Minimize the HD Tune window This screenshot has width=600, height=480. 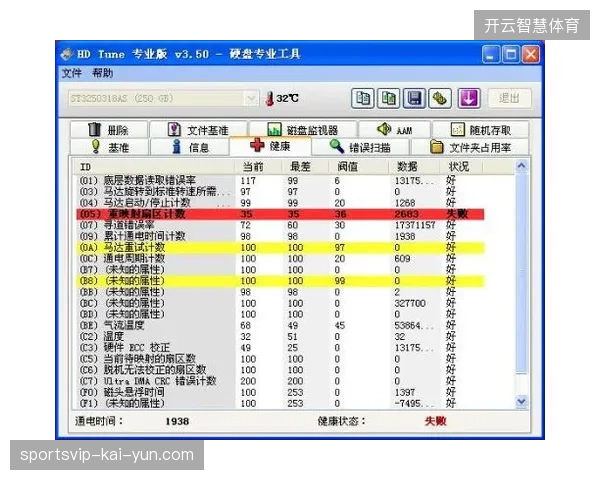point(491,54)
